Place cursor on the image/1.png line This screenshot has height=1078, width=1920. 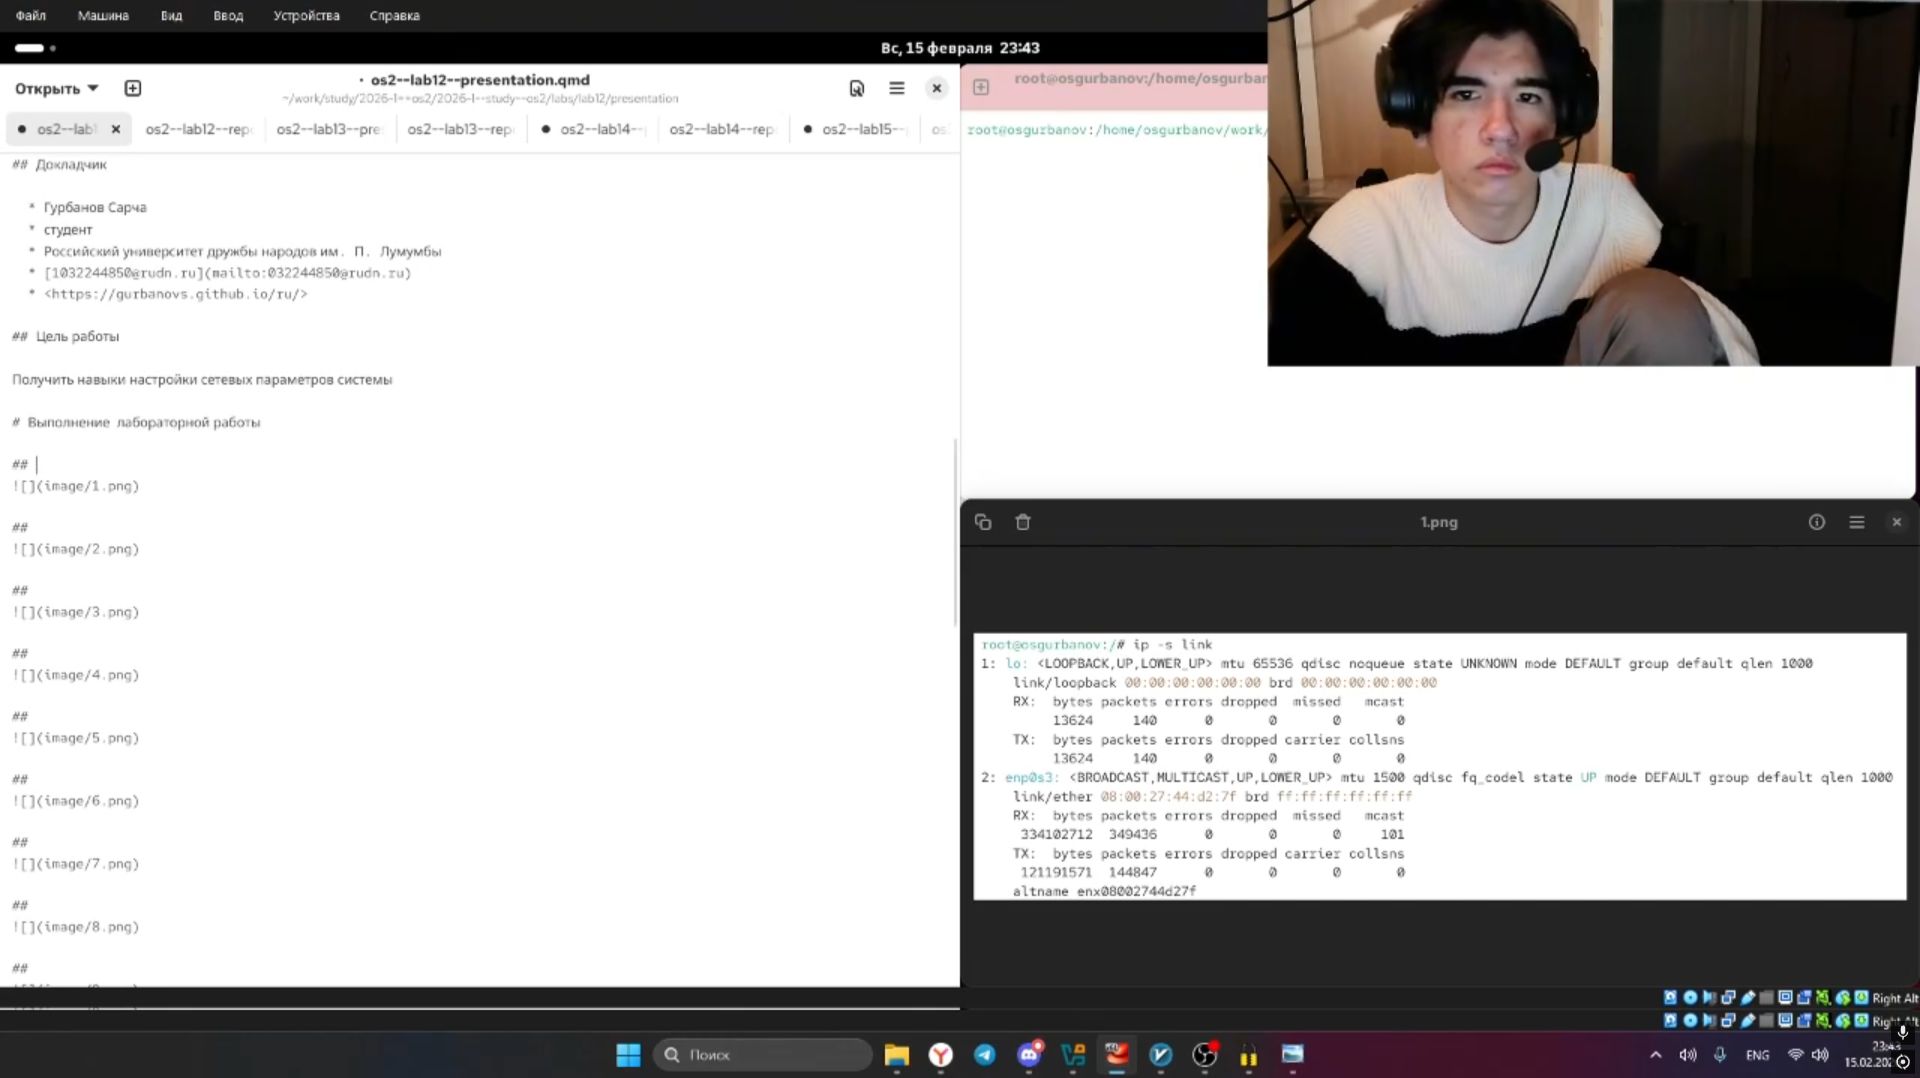coord(76,486)
